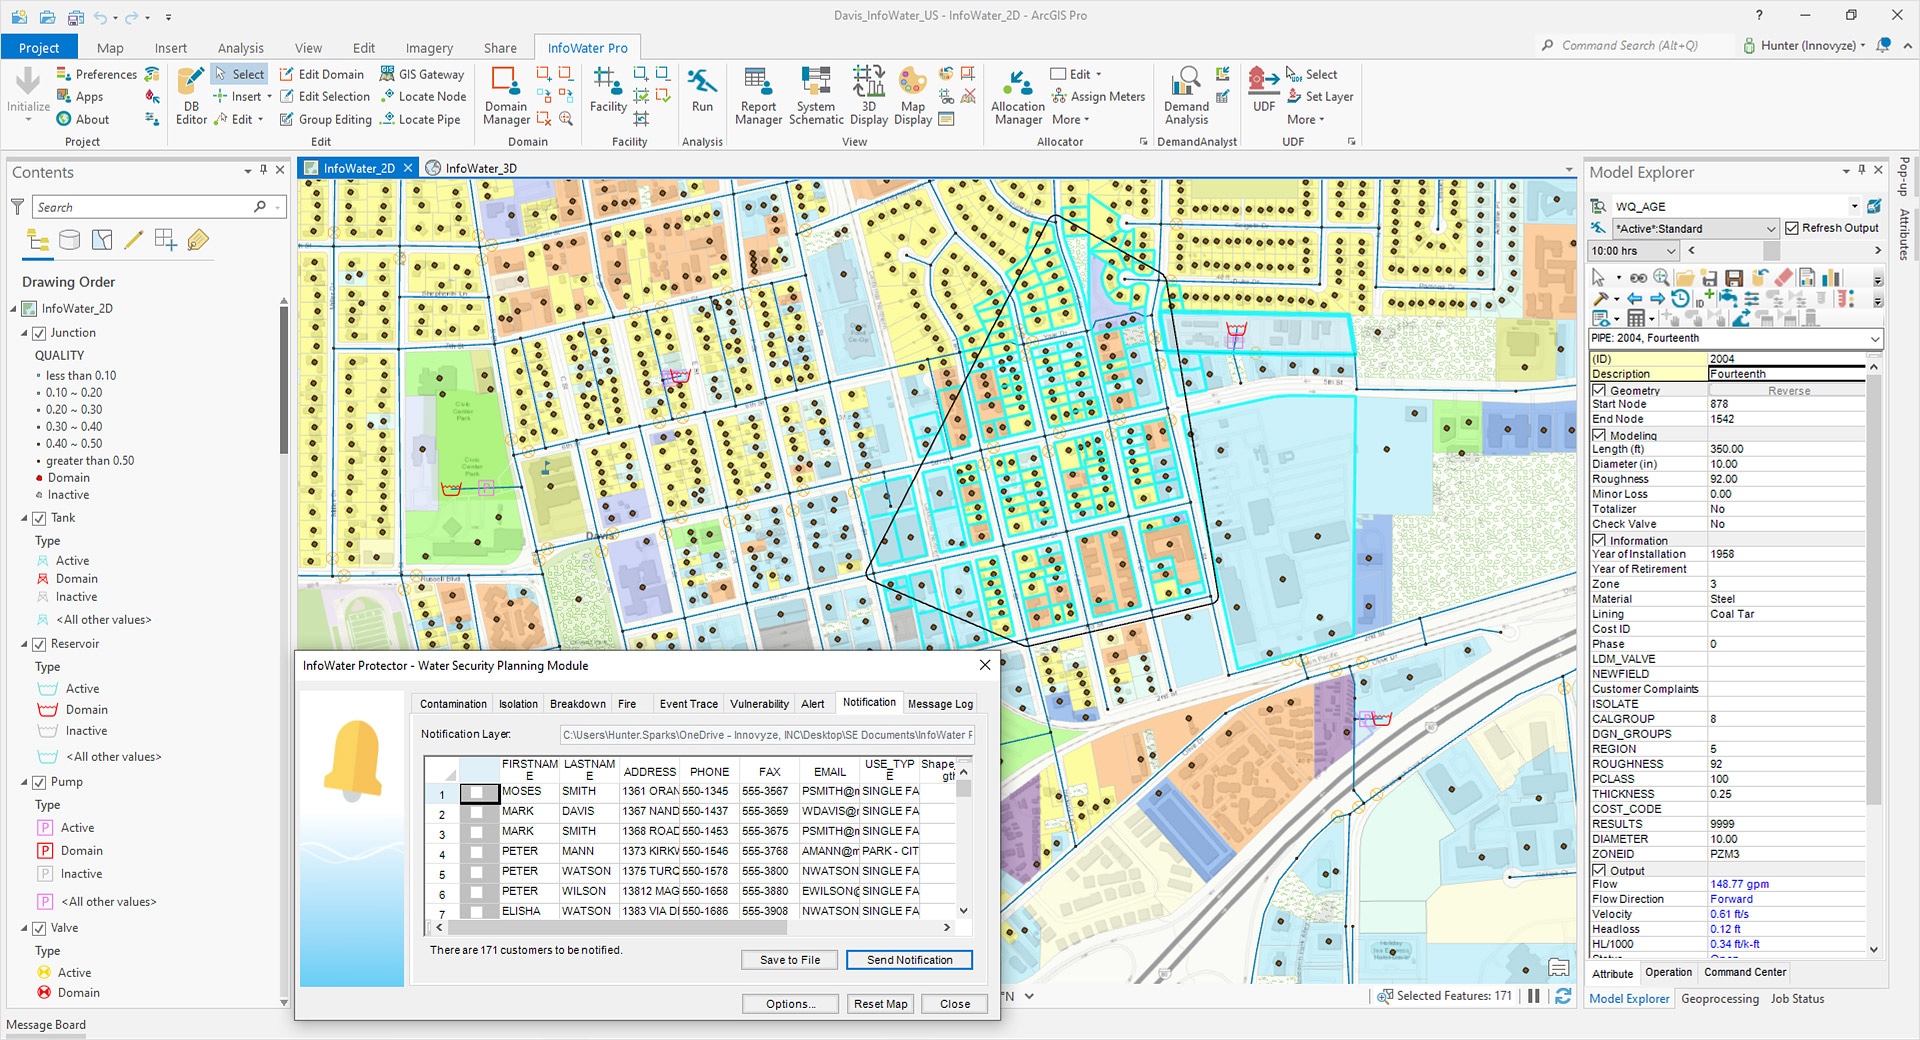Open the Report Manager
Screen dimensions: 1920x1040
click(x=758, y=97)
